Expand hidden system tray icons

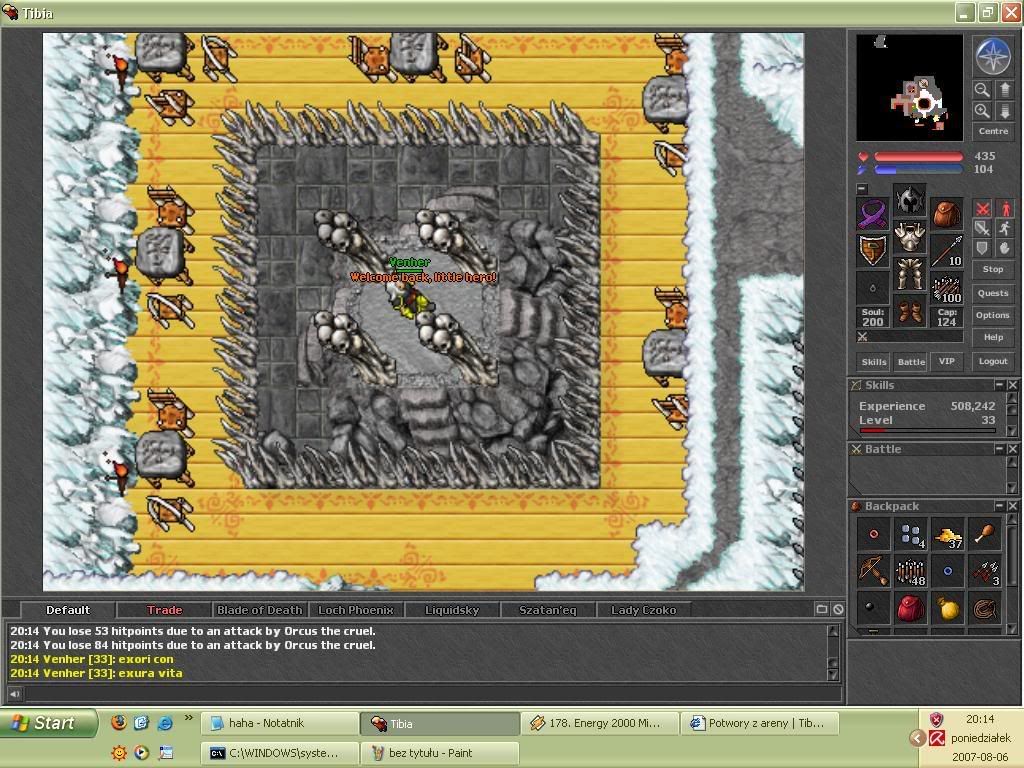click(917, 738)
